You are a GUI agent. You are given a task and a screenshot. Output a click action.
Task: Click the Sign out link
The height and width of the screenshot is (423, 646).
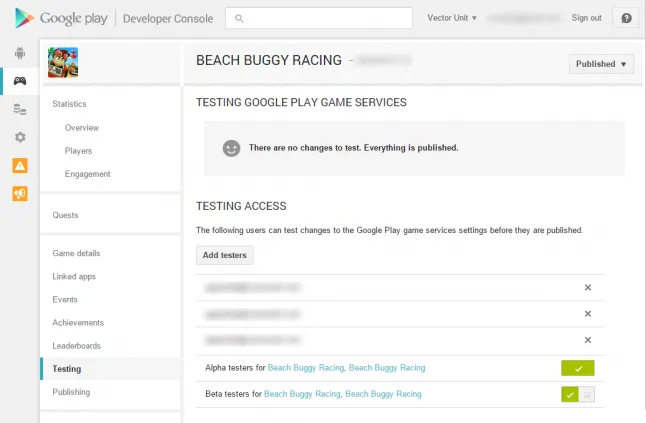click(586, 18)
